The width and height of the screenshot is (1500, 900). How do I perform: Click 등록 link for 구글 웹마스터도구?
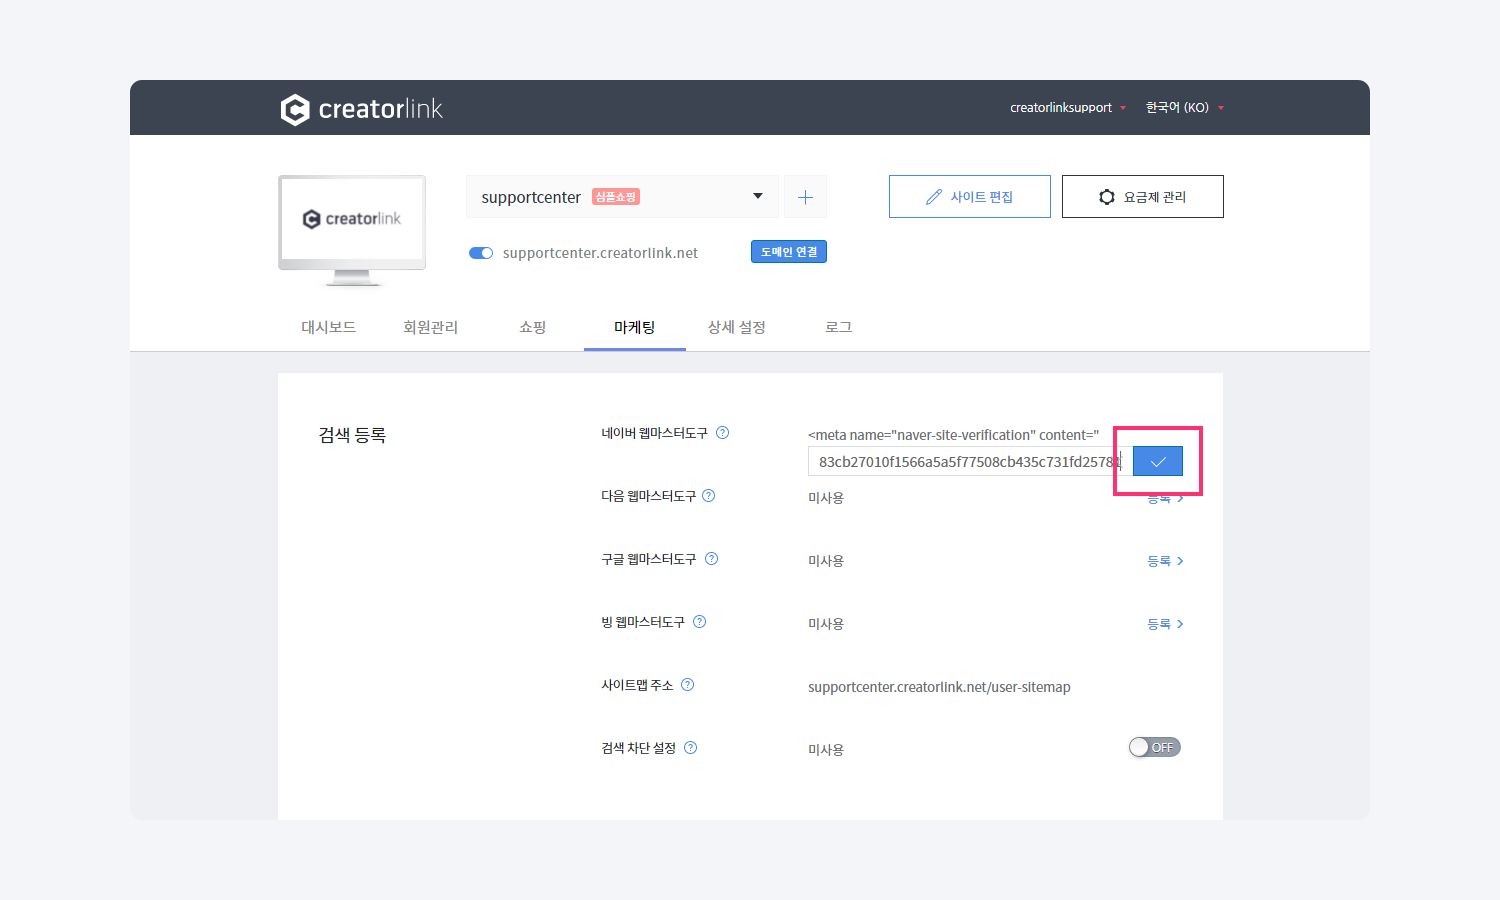point(1165,561)
